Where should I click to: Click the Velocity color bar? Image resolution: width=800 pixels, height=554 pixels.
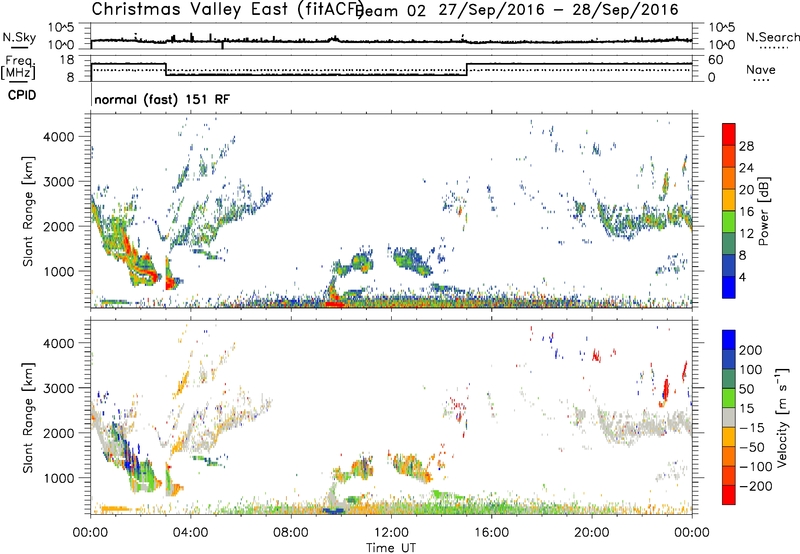click(729, 417)
